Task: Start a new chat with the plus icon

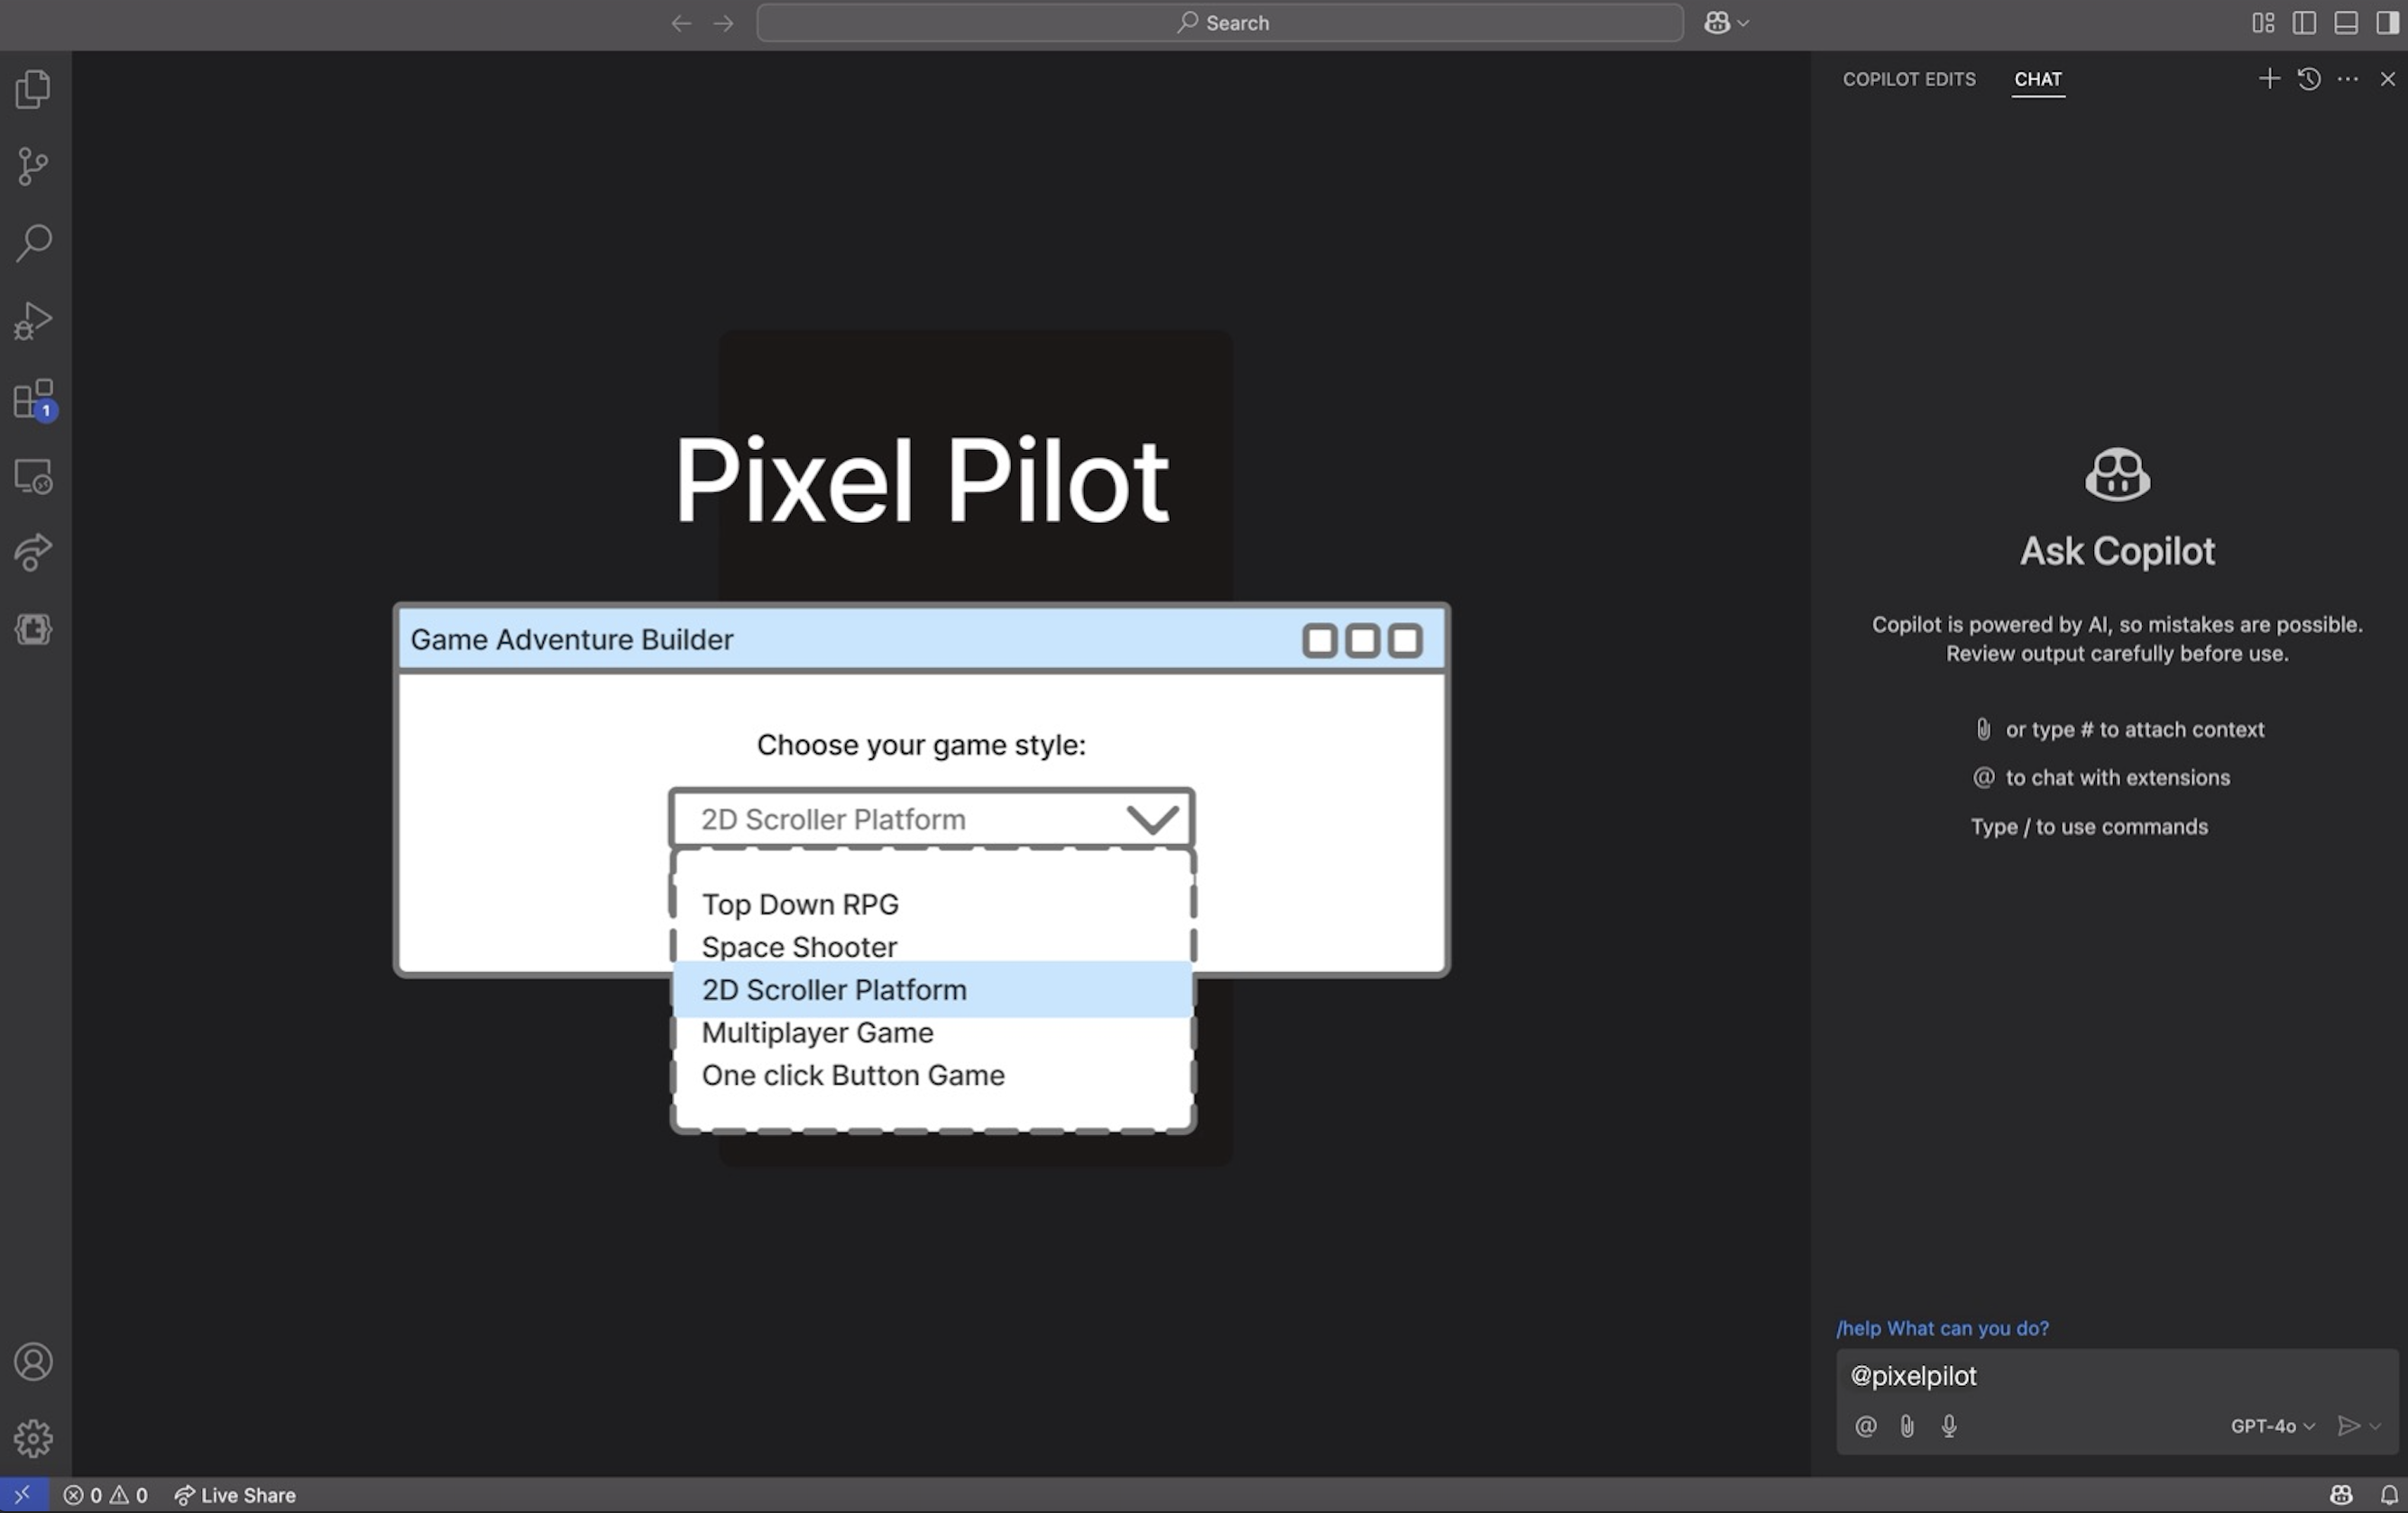Action: click(x=2268, y=79)
